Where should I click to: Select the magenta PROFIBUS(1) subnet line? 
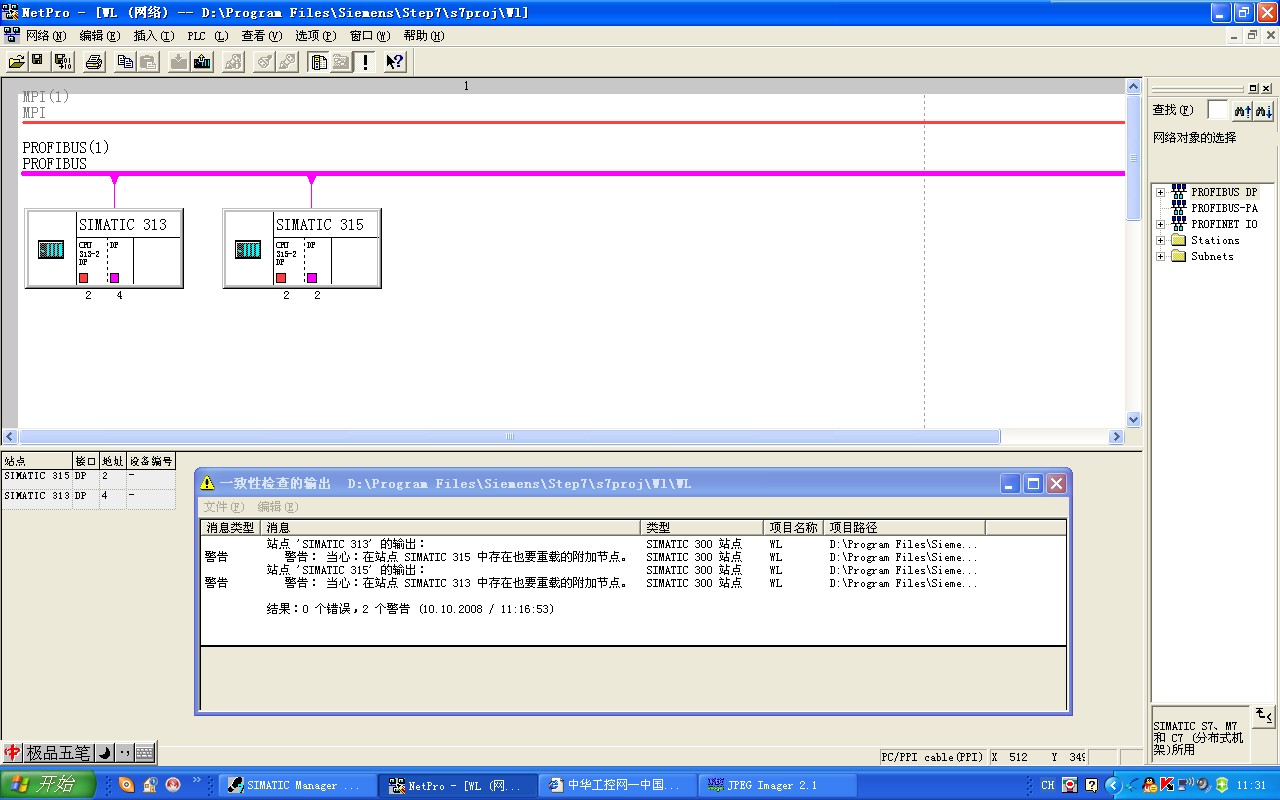(572, 173)
